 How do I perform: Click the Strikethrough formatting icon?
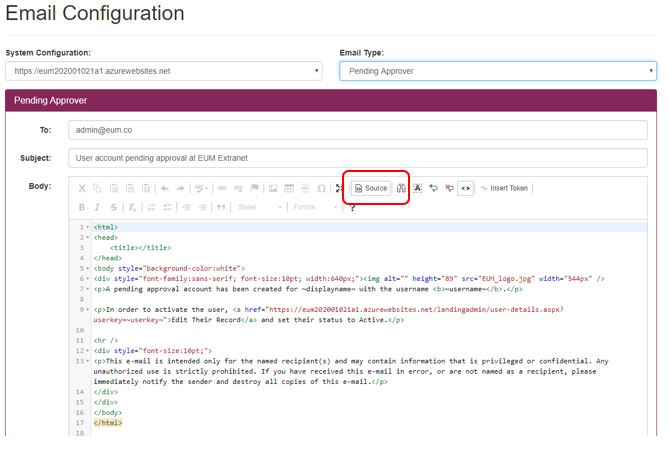[113, 207]
